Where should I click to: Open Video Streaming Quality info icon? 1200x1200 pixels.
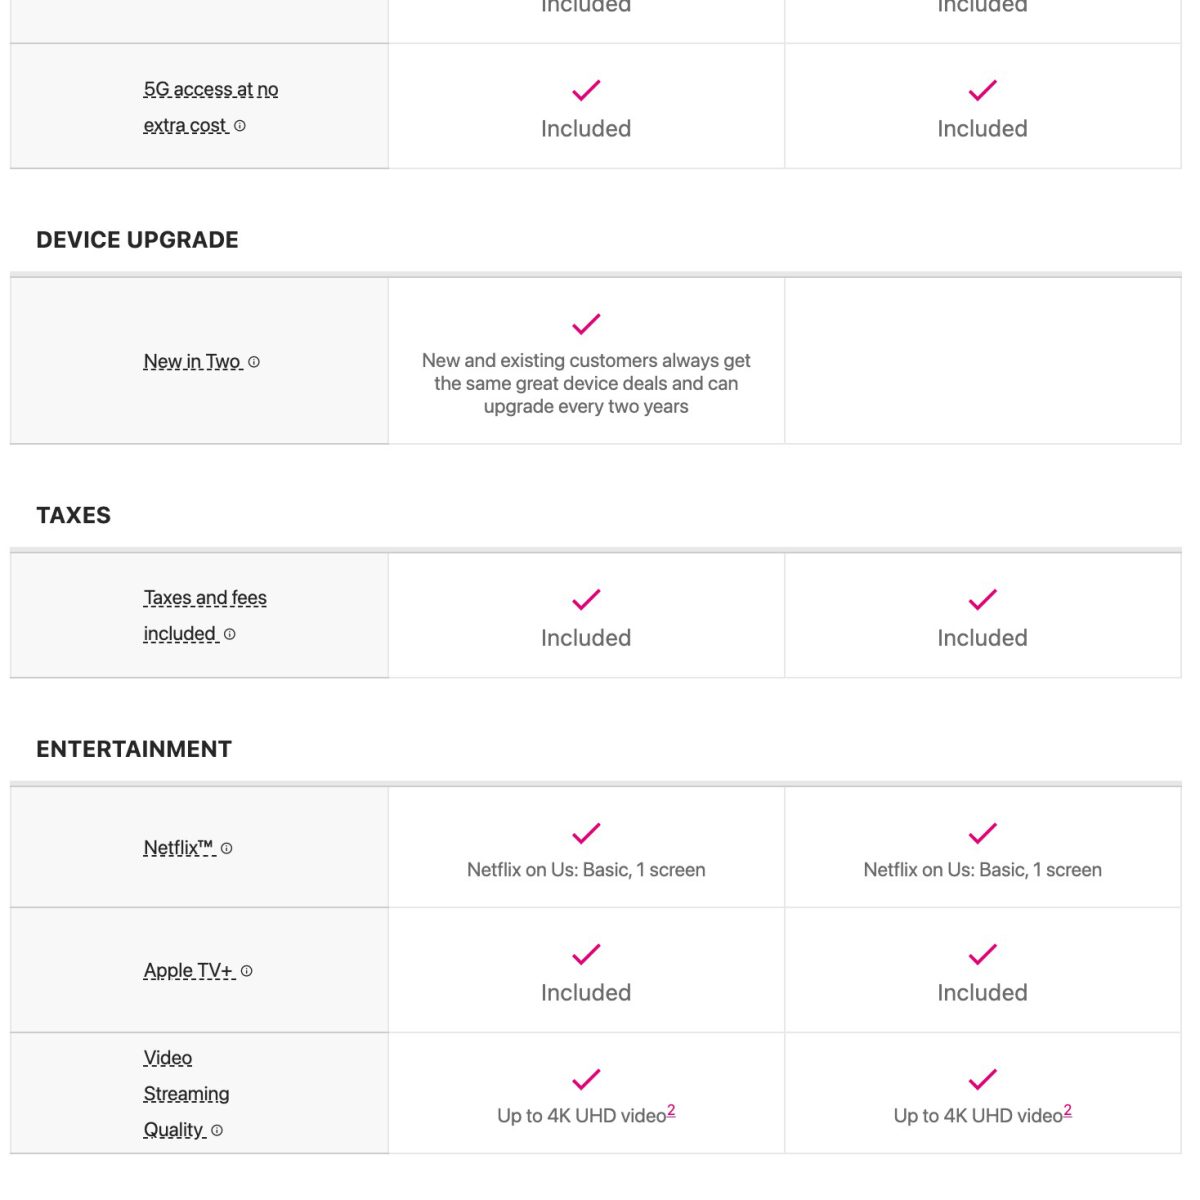coord(217,1130)
